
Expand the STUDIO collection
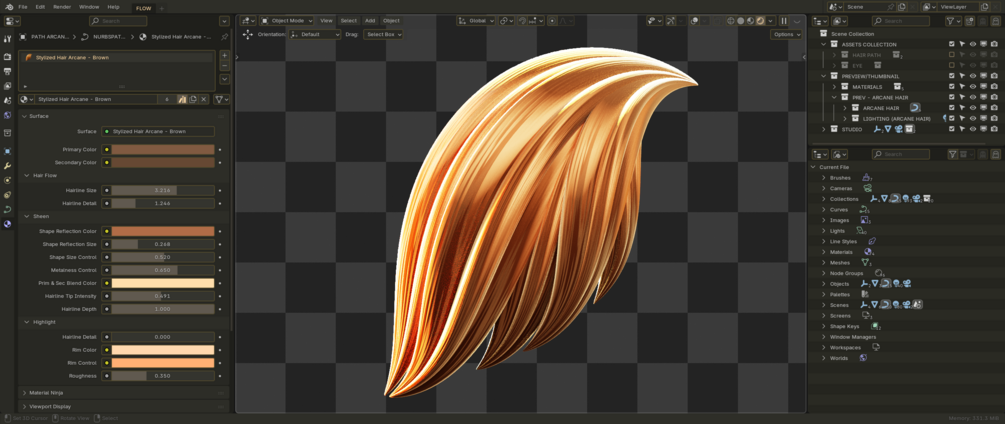pyautogui.click(x=824, y=129)
